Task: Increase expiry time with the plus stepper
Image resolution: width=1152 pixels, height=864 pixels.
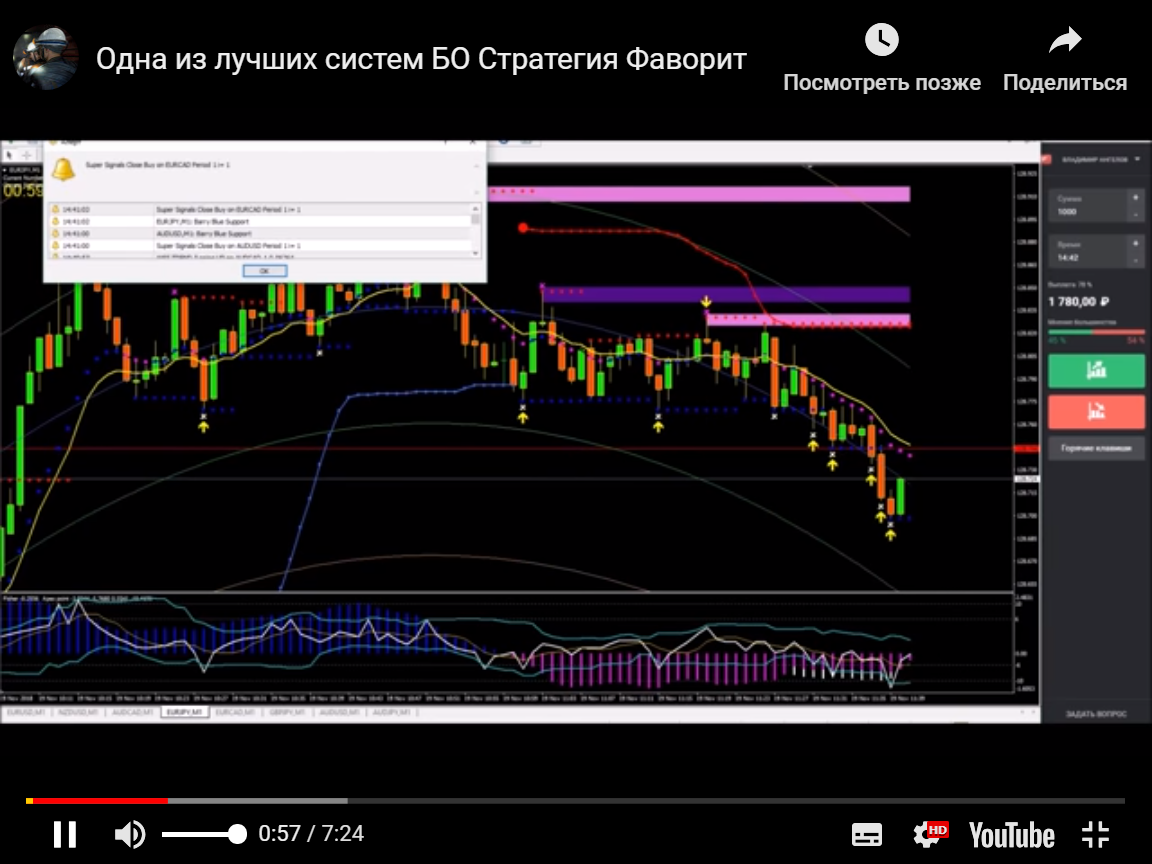Action: (x=1136, y=243)
